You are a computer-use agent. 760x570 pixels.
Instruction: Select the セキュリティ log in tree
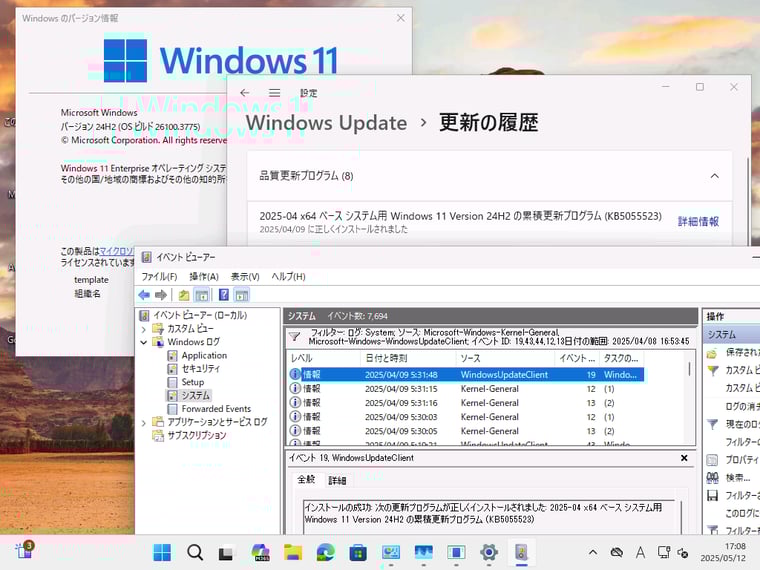click(201, 369)
